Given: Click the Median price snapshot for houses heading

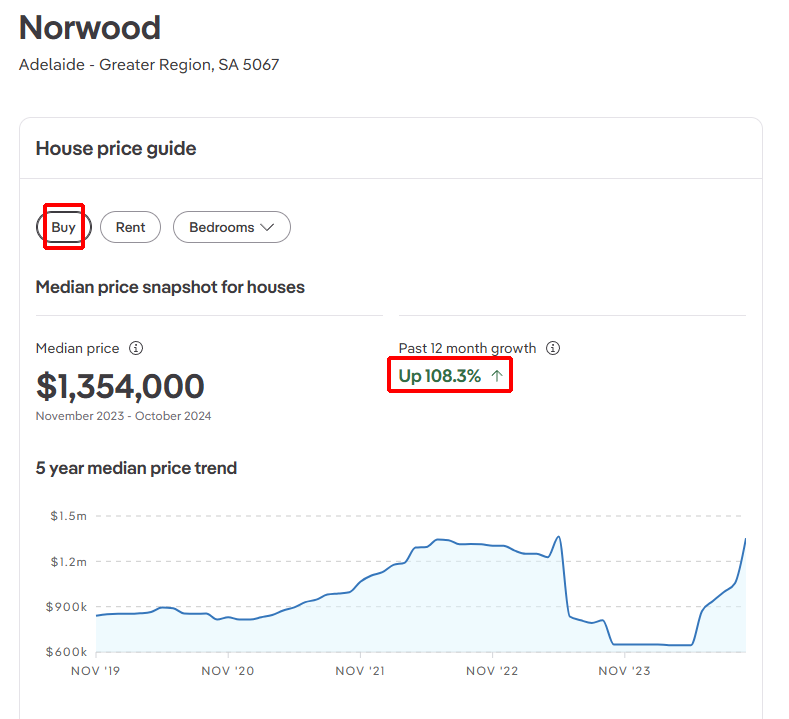Looking at the screenshot, I should (x=170, y=287).
